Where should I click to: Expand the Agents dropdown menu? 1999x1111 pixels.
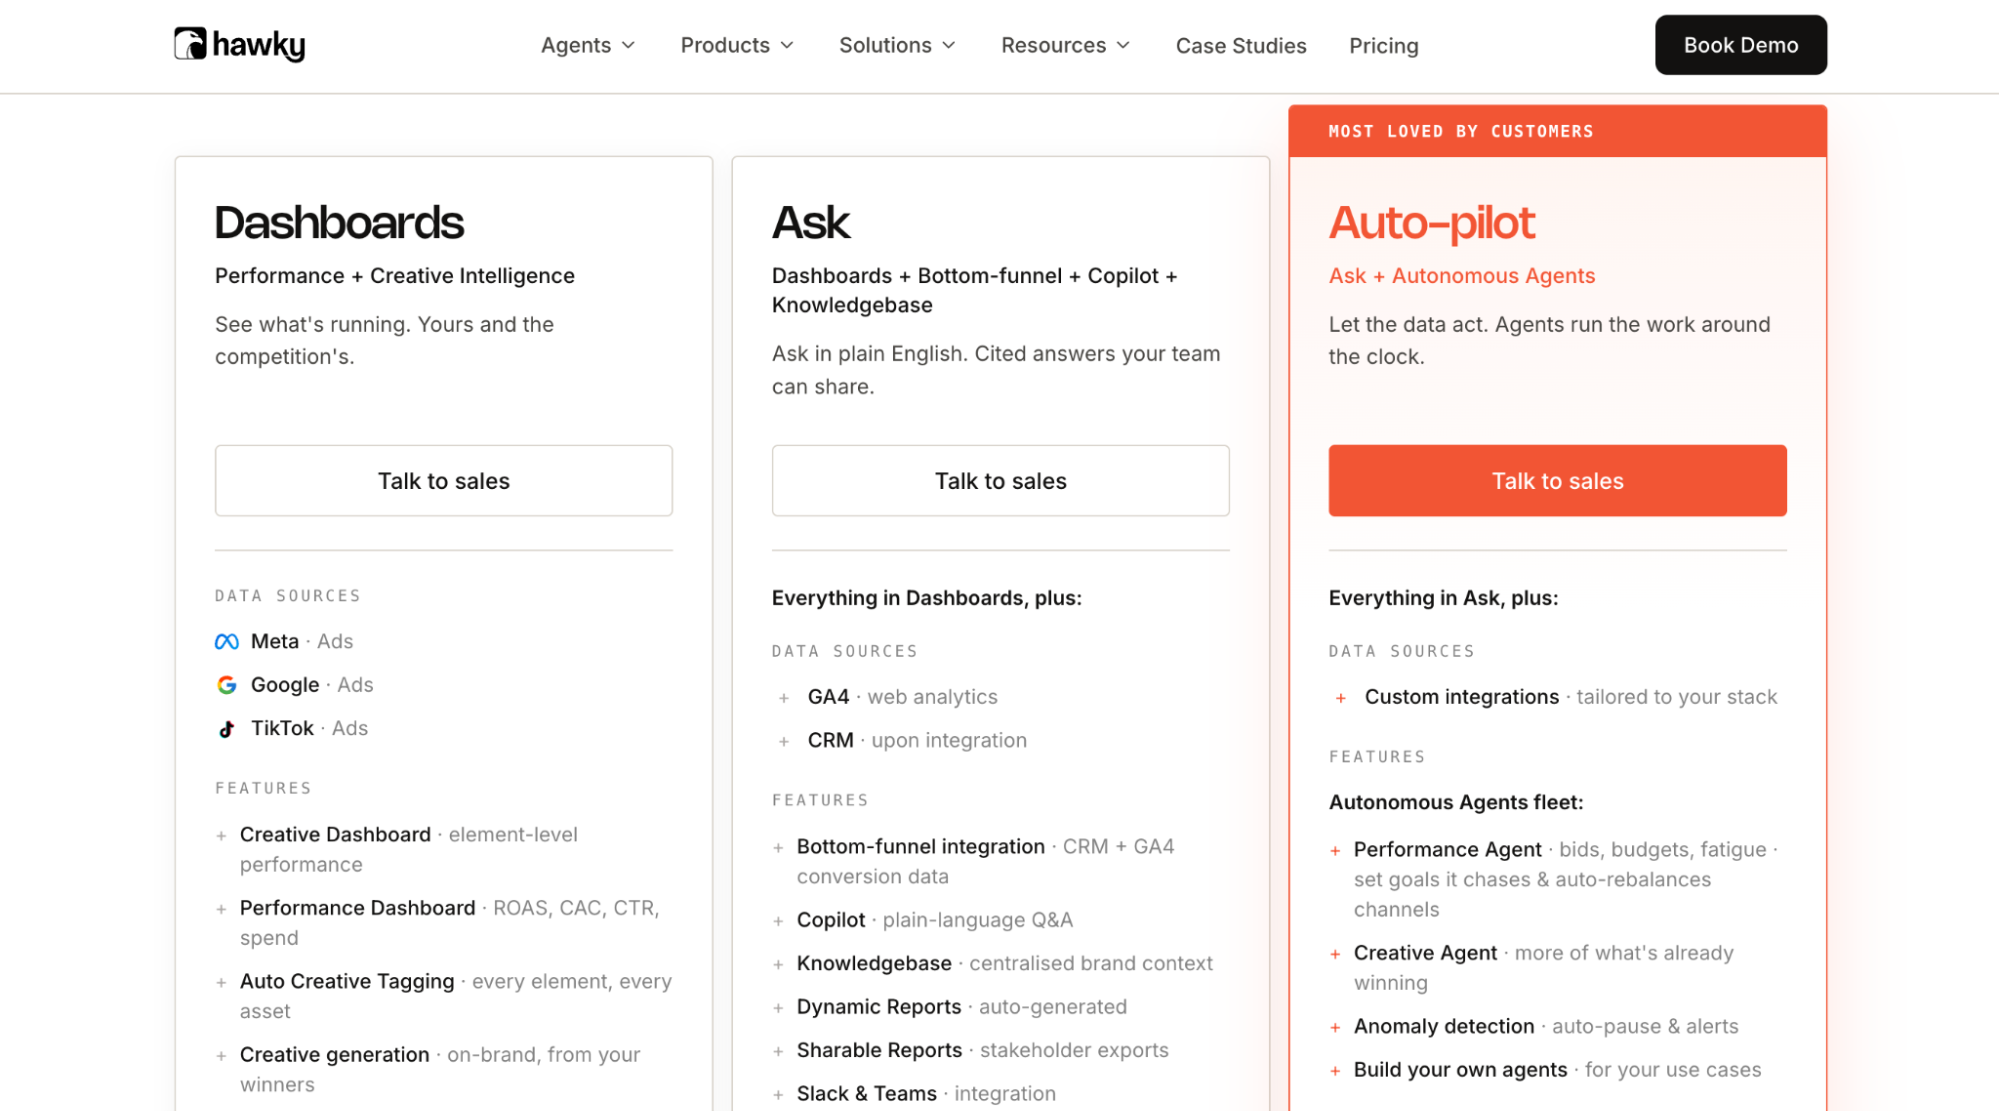click(588, 45)
